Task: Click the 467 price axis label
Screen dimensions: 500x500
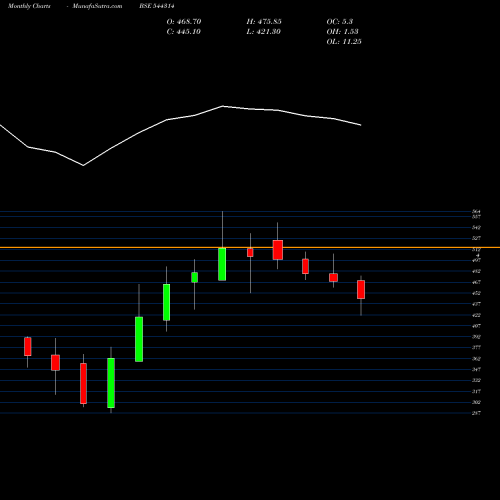Action: click(x=476, y=282)
